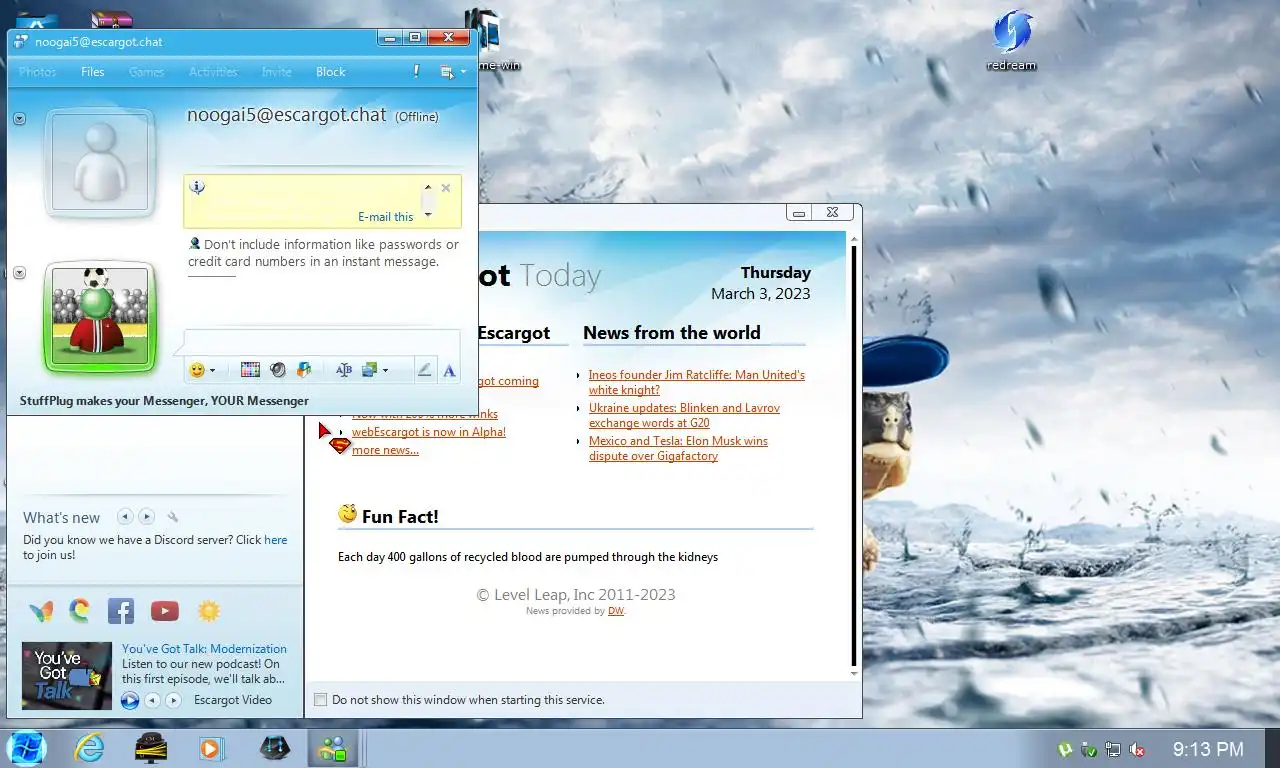
Task: Open the DW news provider link
Action: pos(616,611)
